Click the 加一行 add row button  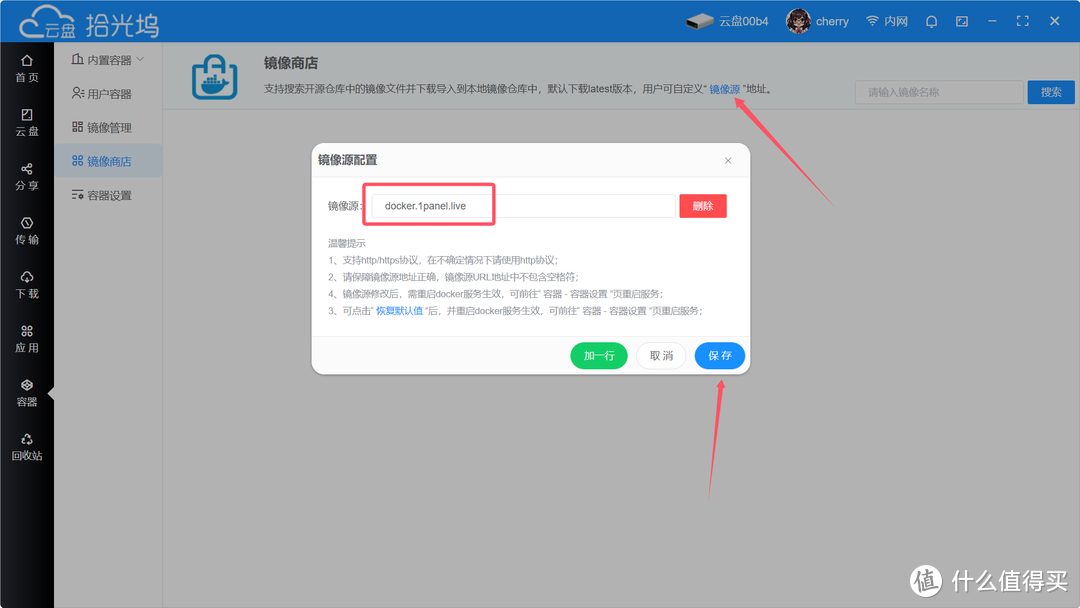598,355
